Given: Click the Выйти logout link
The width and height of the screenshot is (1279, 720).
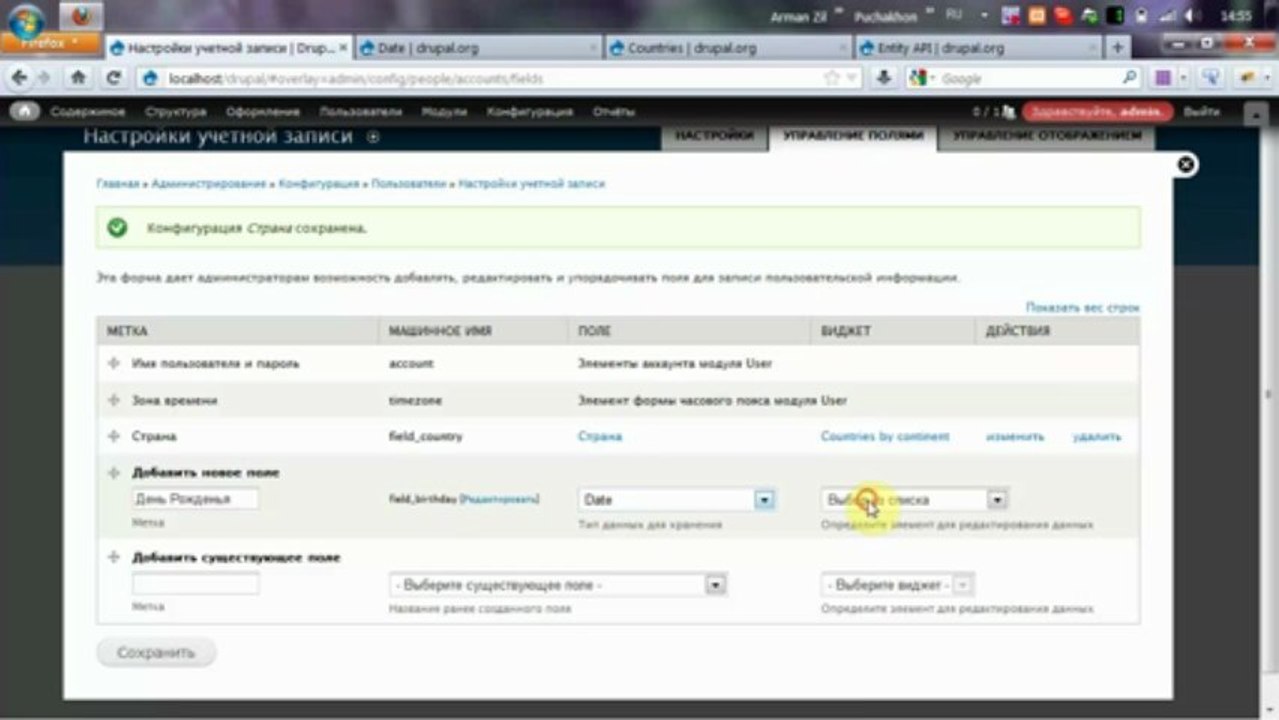Looking at the screenshot, I should [1201, 112].
